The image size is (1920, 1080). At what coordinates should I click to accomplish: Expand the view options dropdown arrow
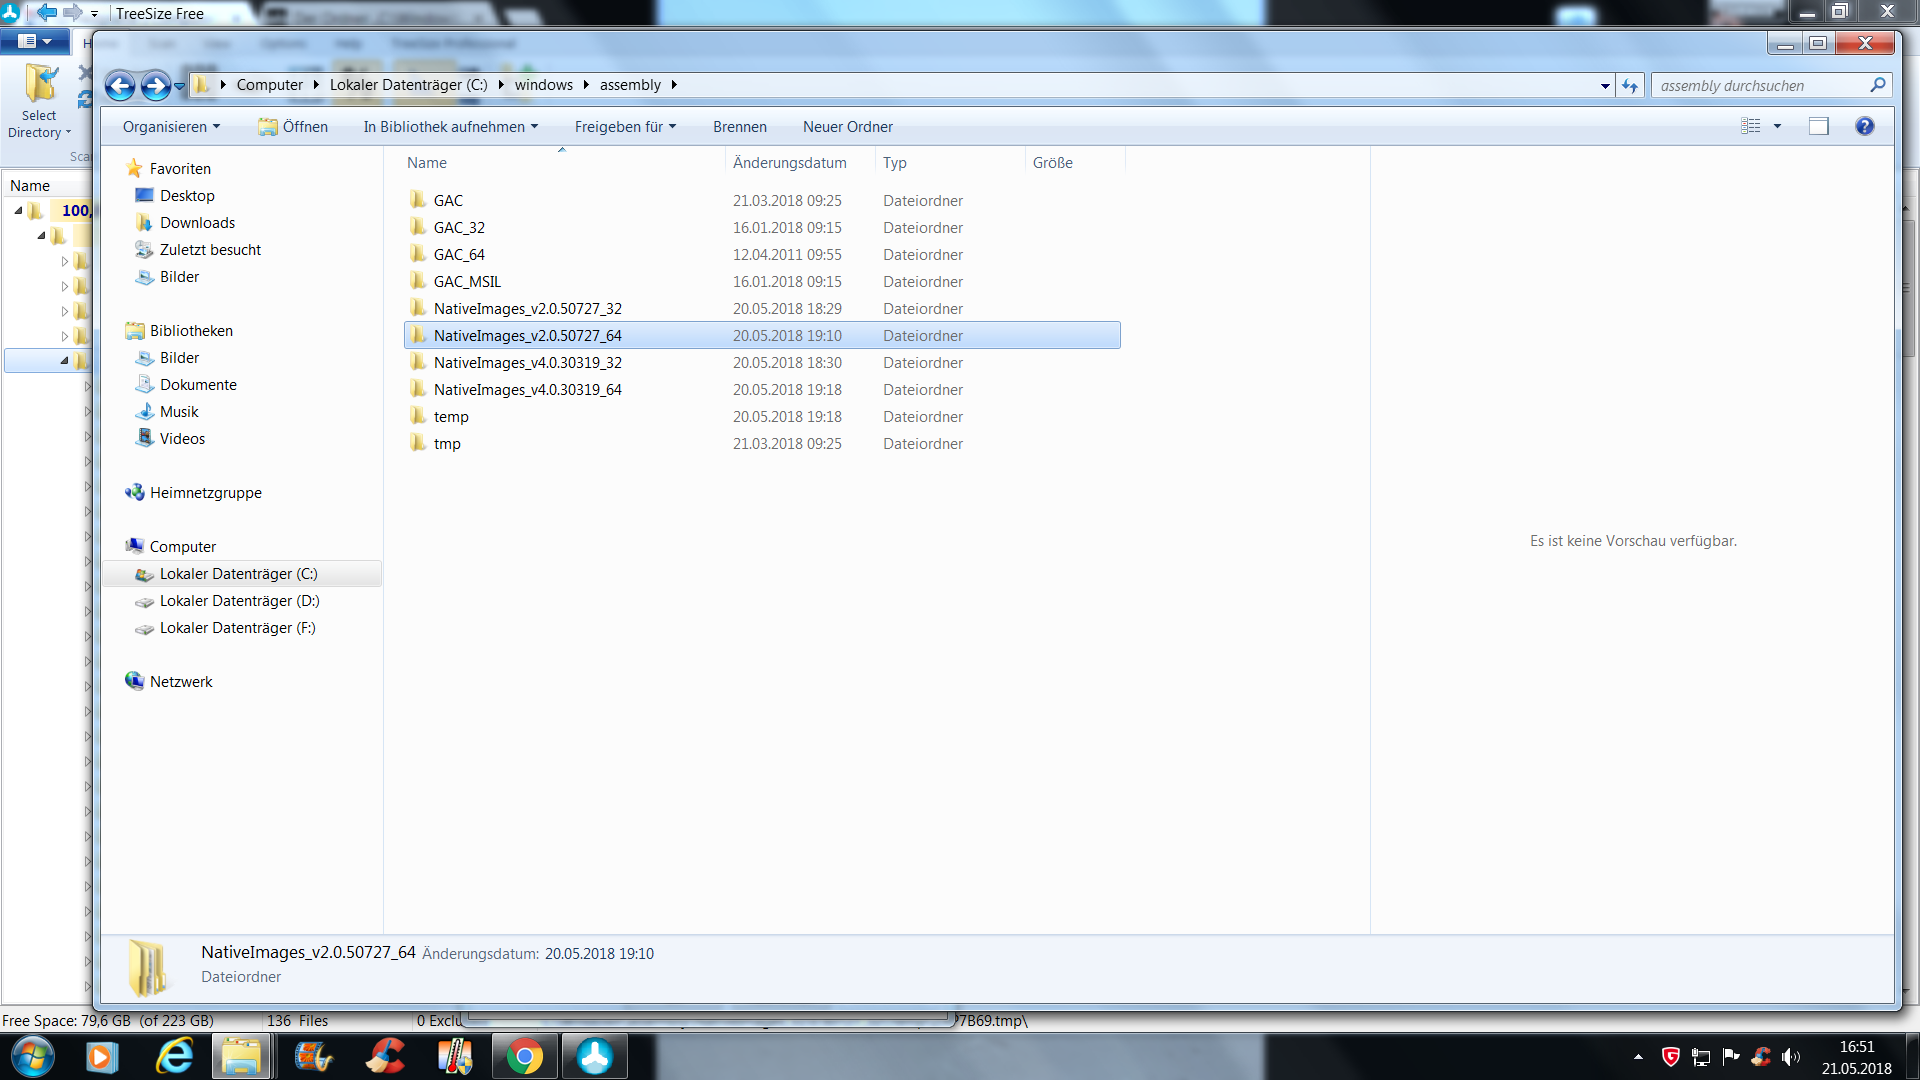pyautogui.click(x=1777, y=126)
